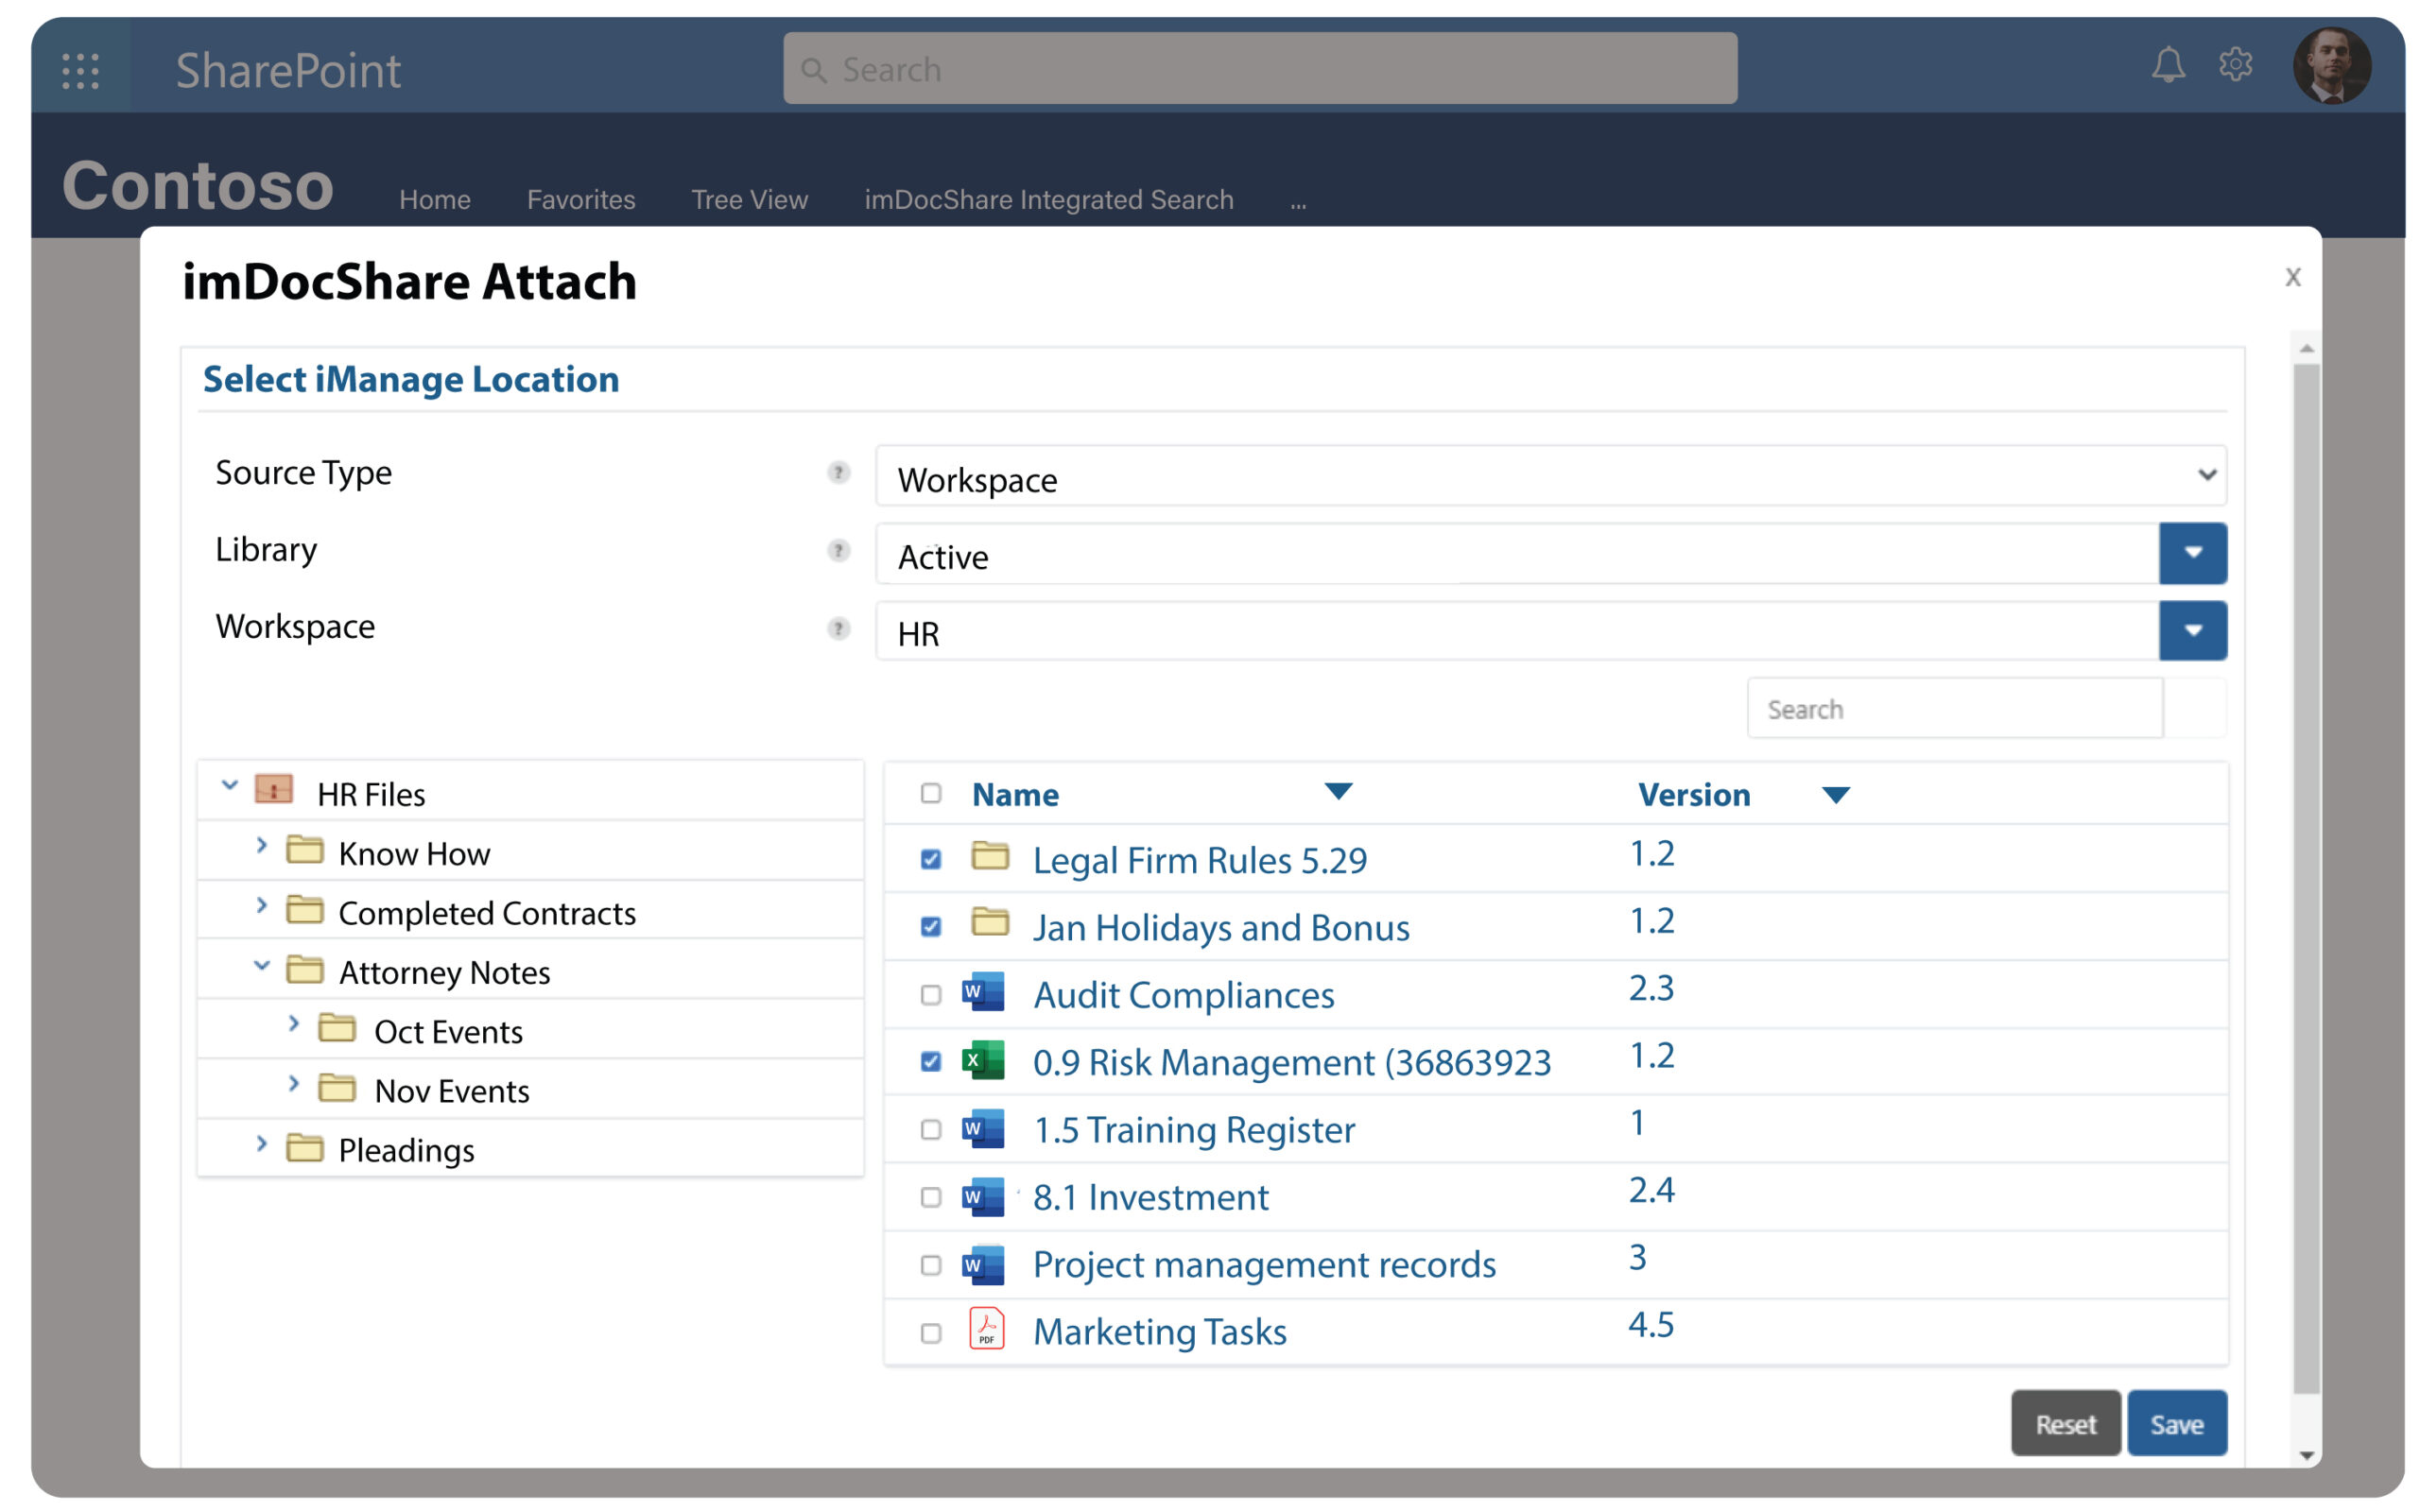Click the document list Search field

pos(1955,709)
